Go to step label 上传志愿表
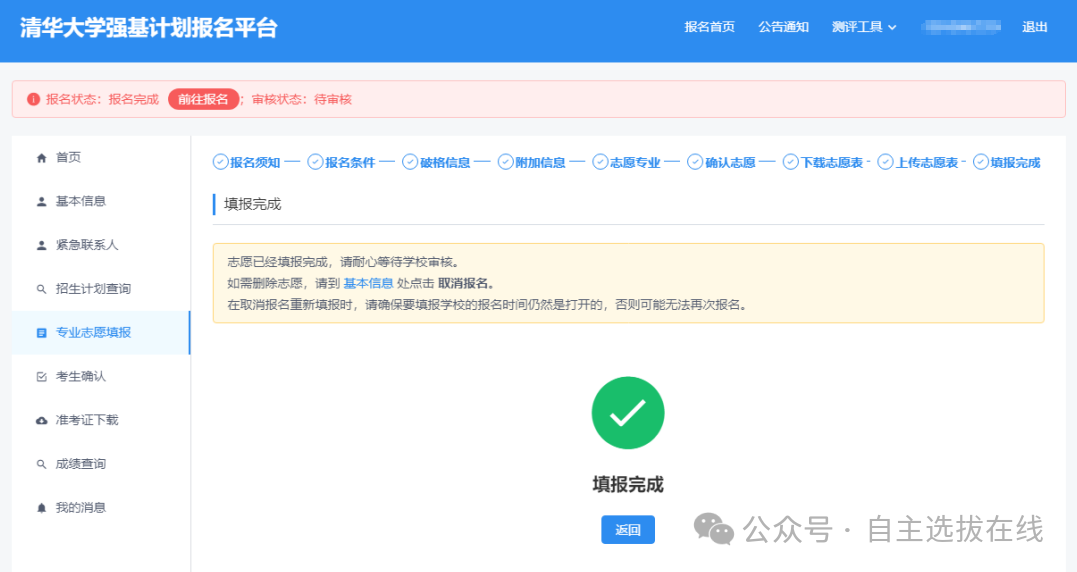Screen dimensions: 1077x572 tap(927, 163)
